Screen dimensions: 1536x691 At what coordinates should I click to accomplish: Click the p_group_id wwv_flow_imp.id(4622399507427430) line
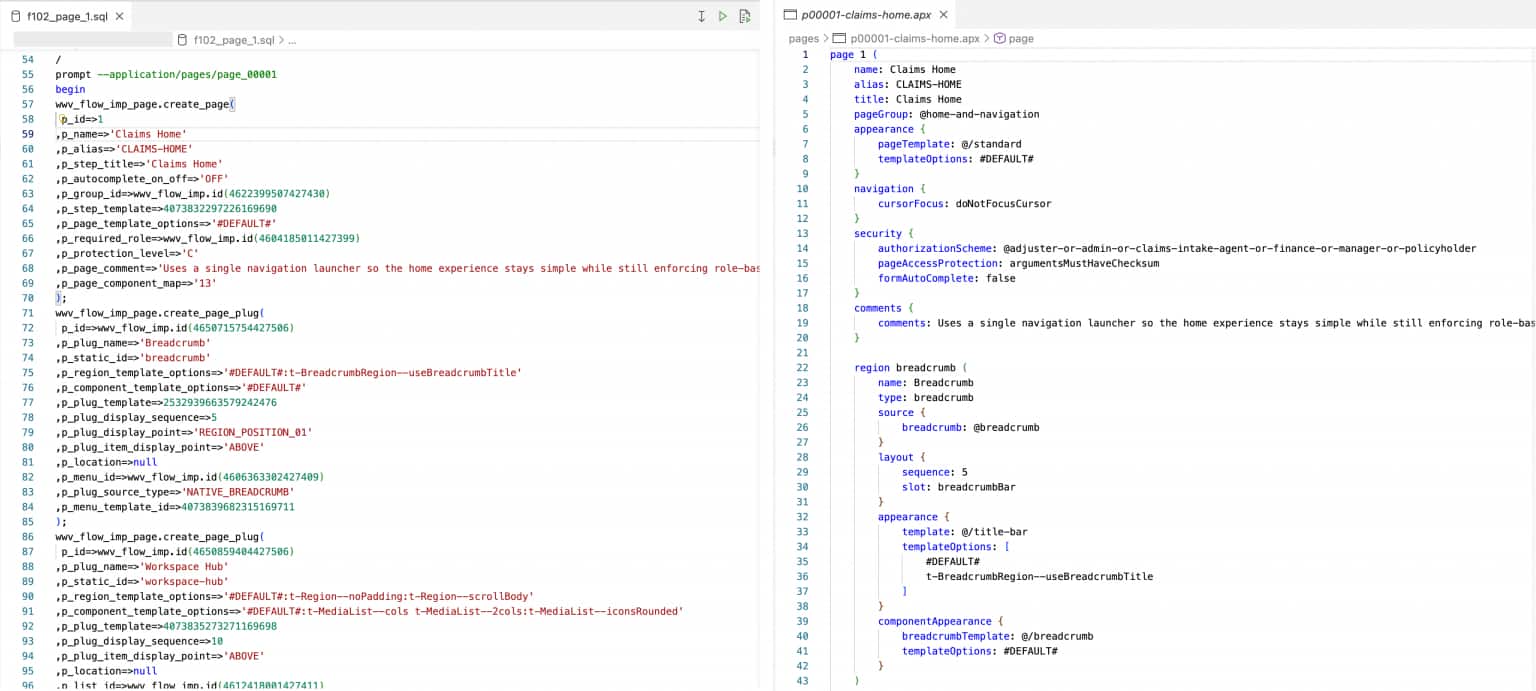point(193,194)
